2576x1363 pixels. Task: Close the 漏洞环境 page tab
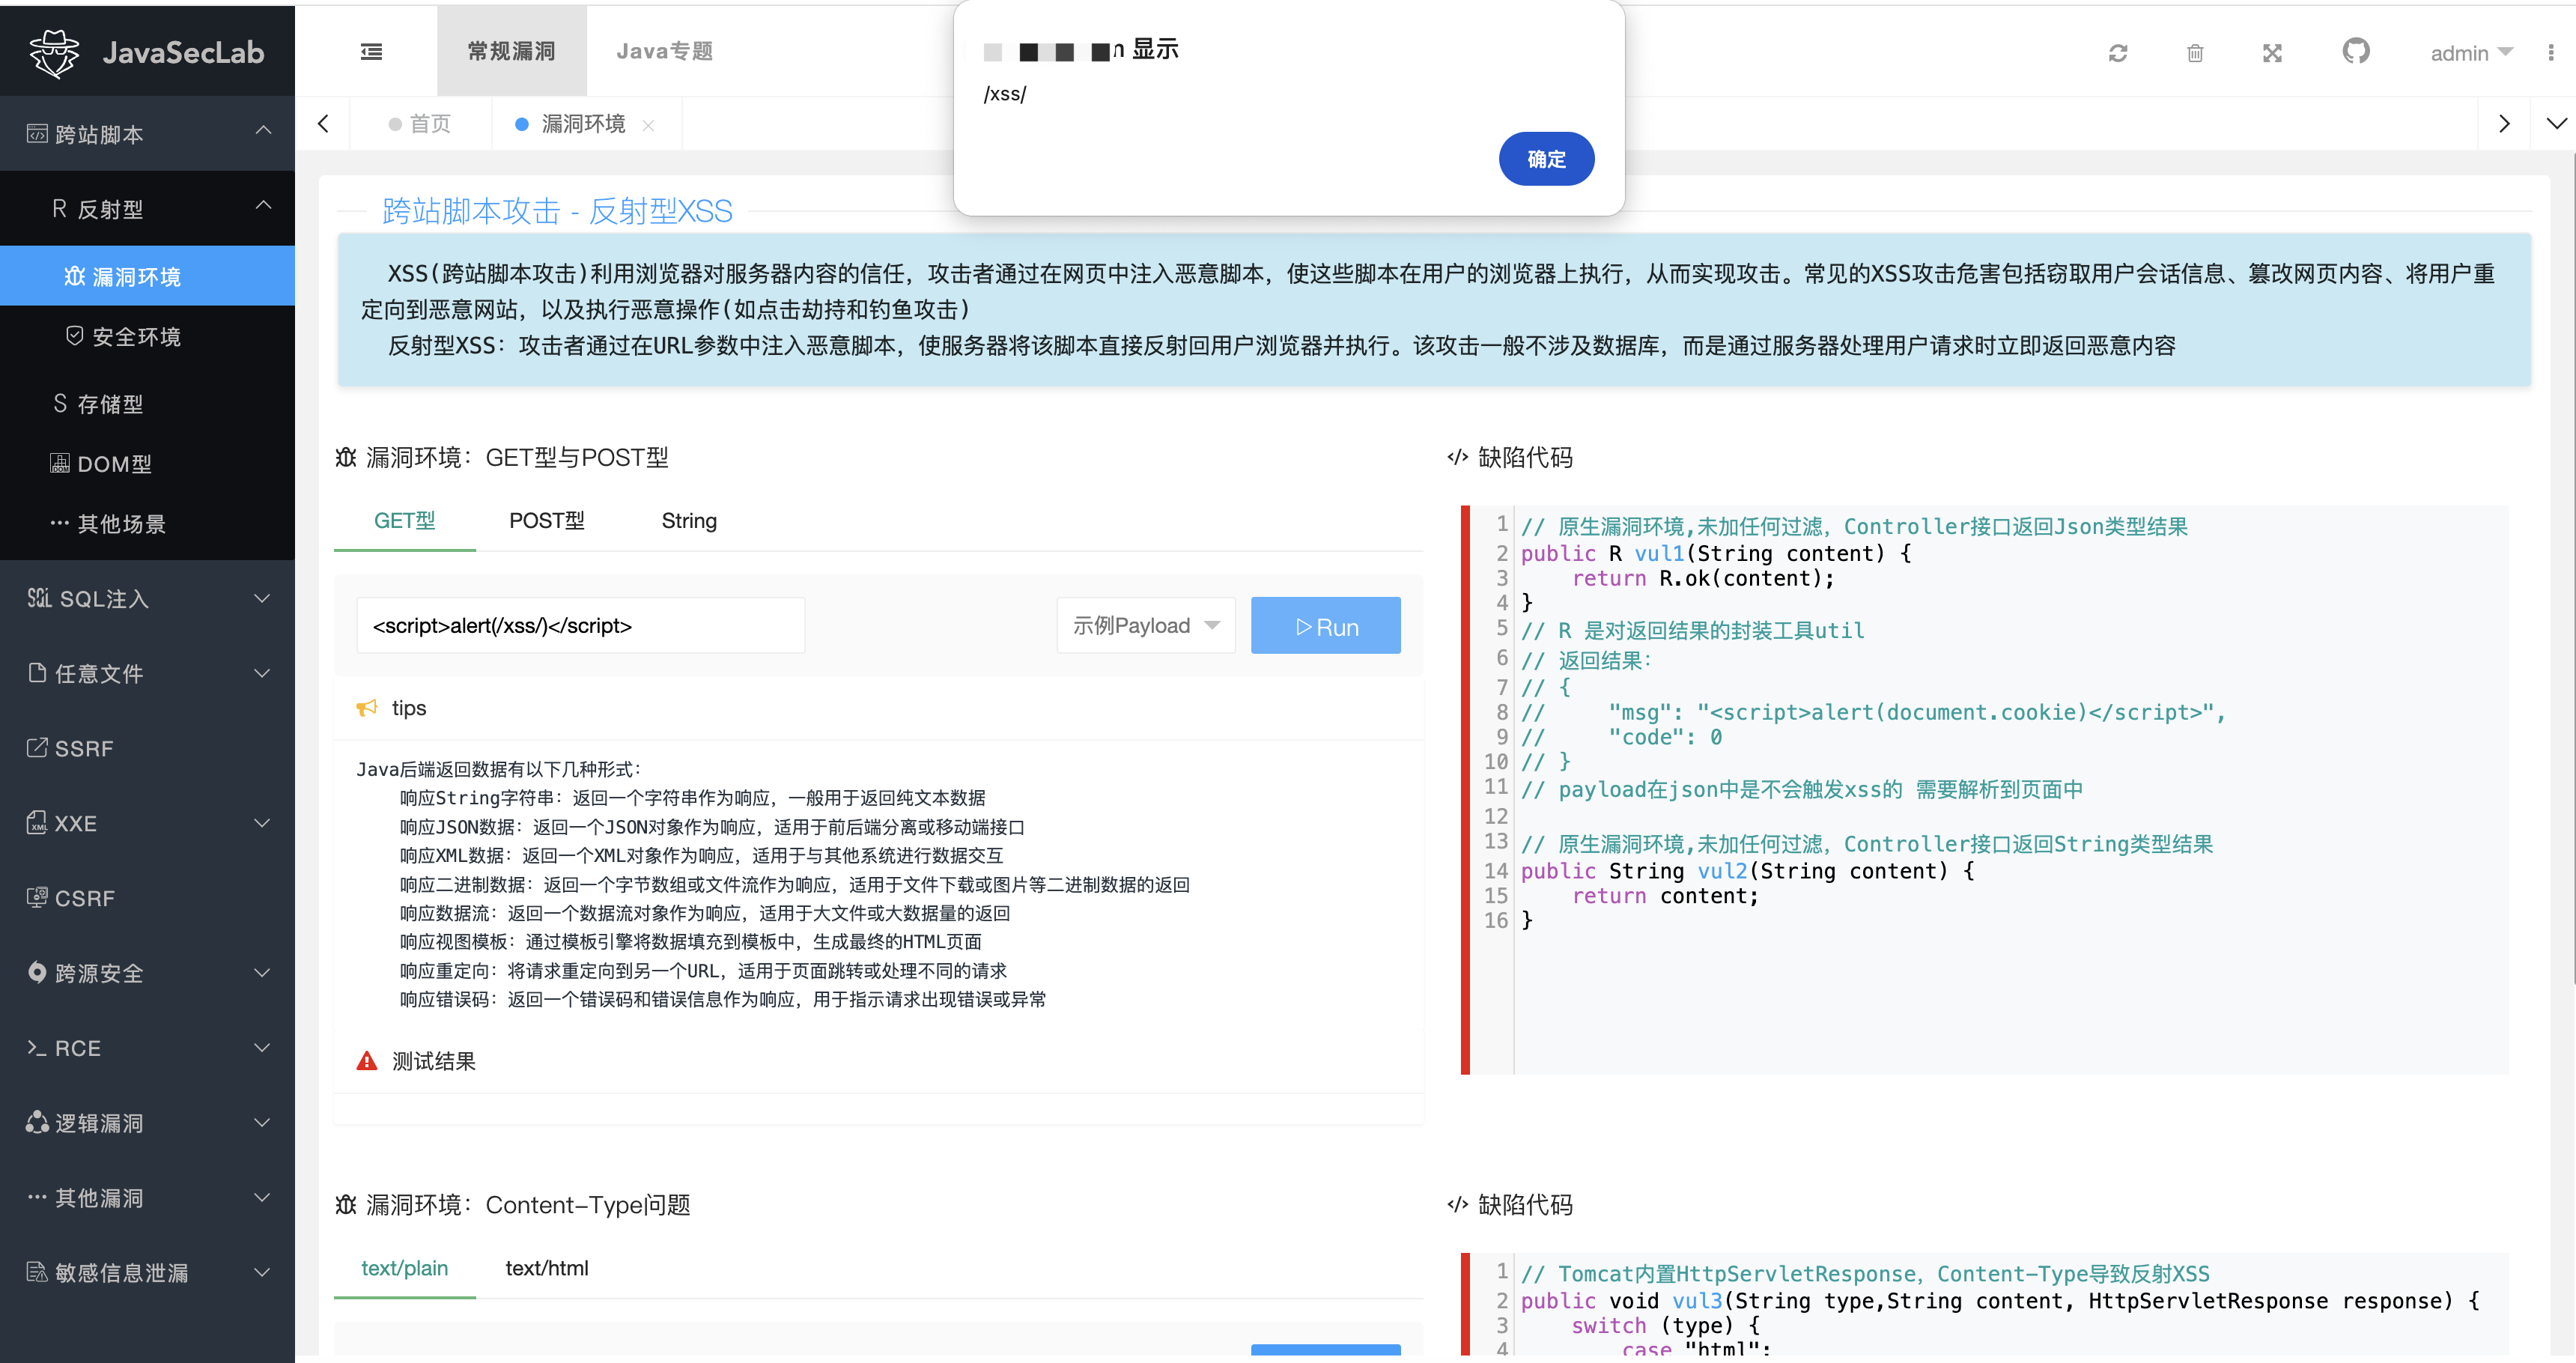point(648,125)
